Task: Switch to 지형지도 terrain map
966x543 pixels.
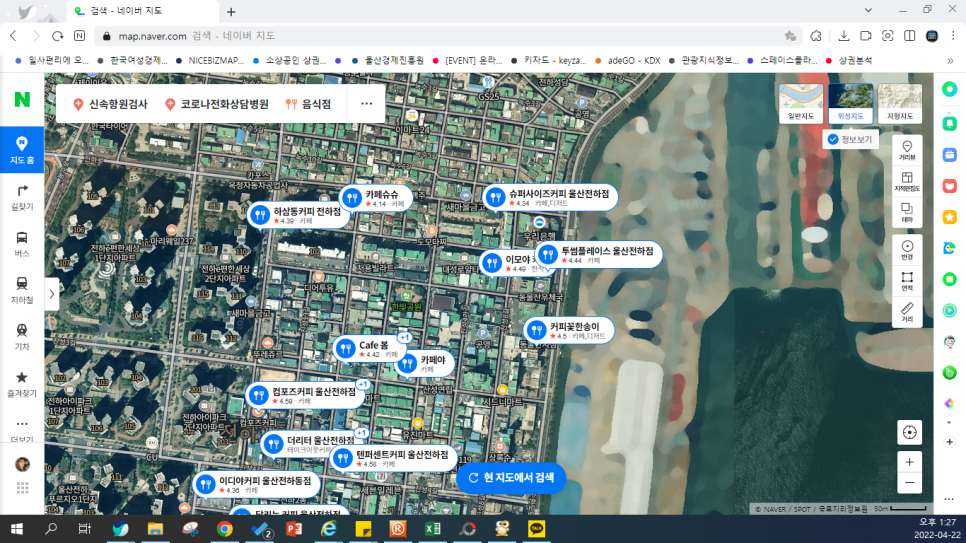Action: [x=900, y=103]
